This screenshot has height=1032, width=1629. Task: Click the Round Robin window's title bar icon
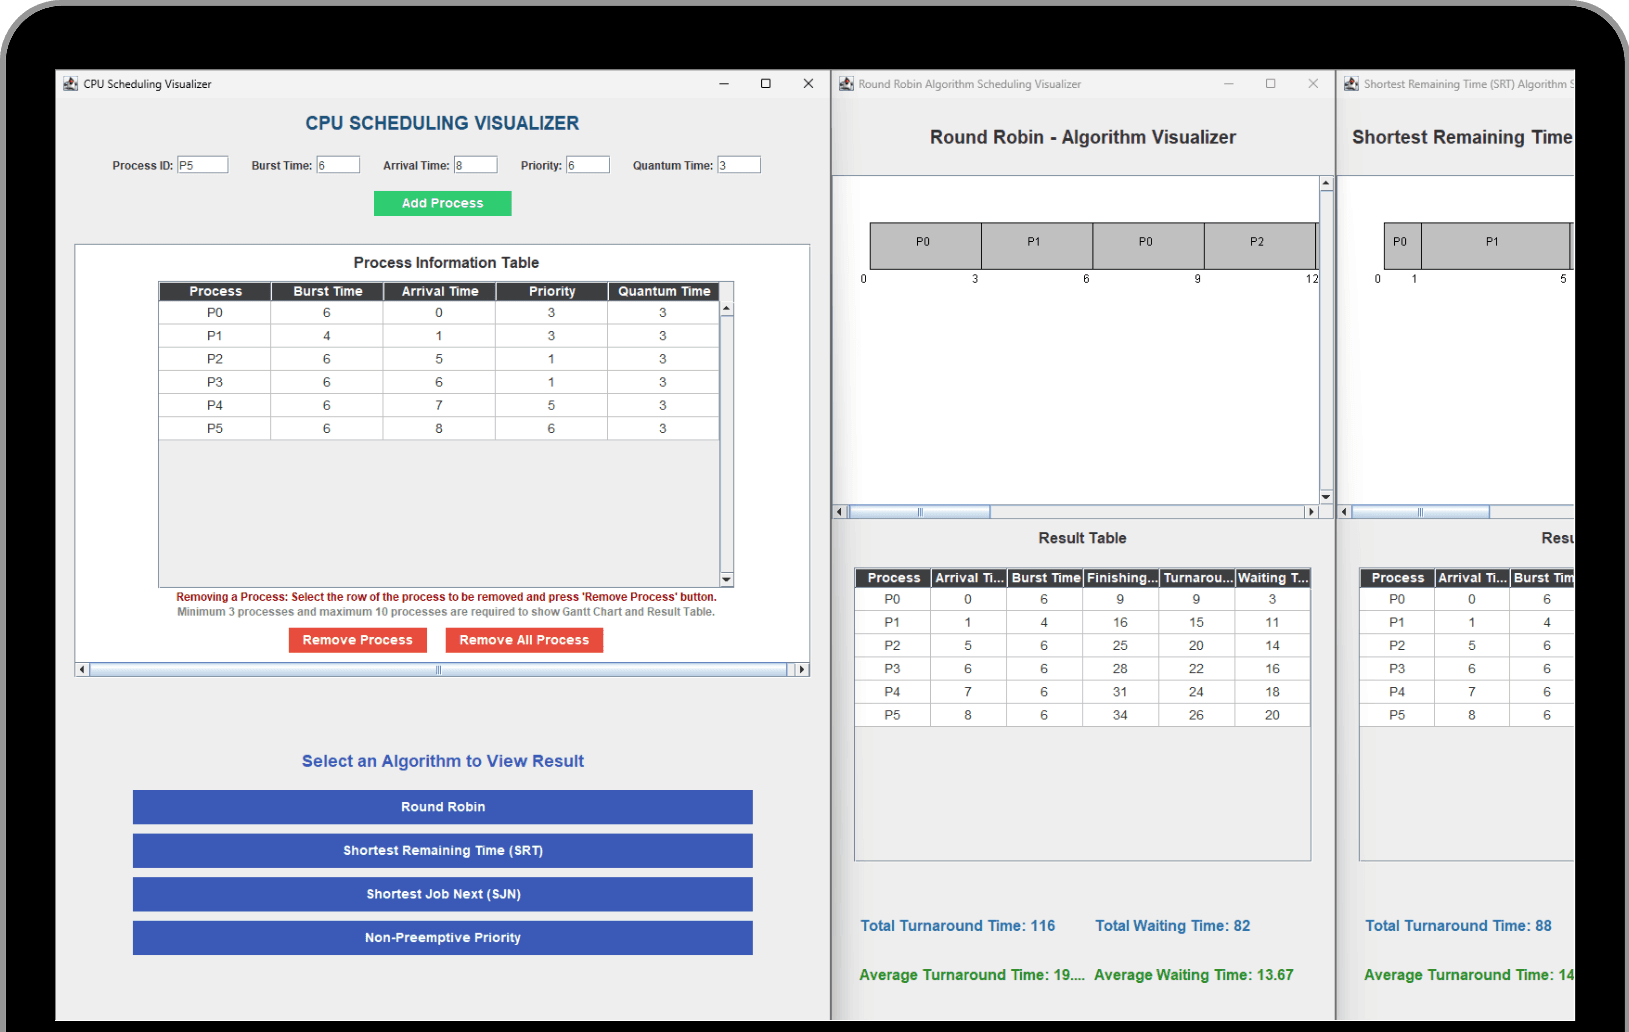tap(846, 84)
